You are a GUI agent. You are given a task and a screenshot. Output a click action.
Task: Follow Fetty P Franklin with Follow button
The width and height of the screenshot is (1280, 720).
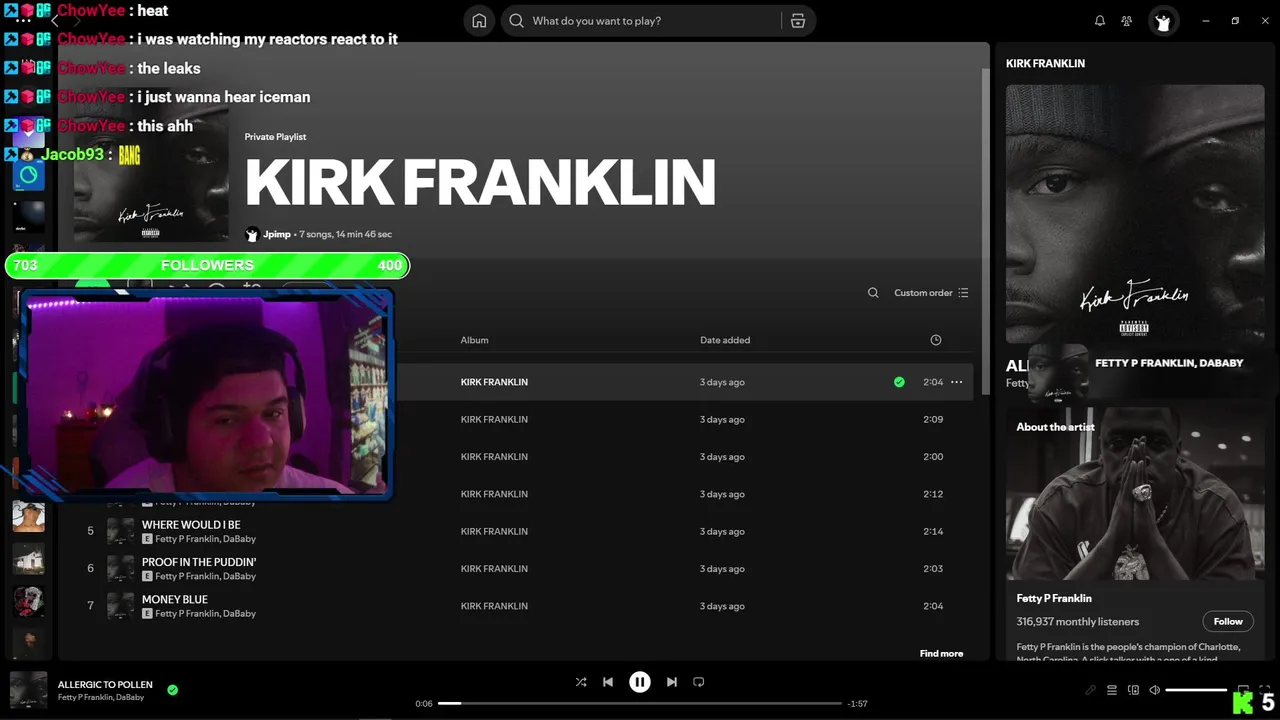(x=1228, y=621)
